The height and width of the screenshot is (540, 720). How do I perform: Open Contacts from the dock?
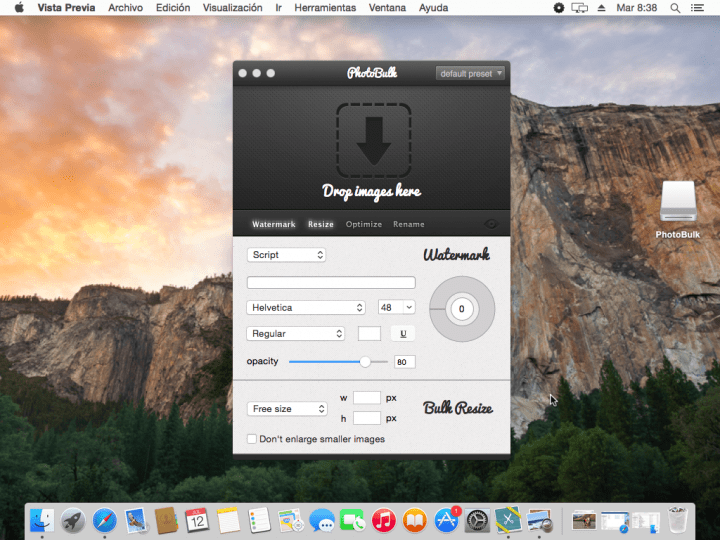tap(166, 521)
